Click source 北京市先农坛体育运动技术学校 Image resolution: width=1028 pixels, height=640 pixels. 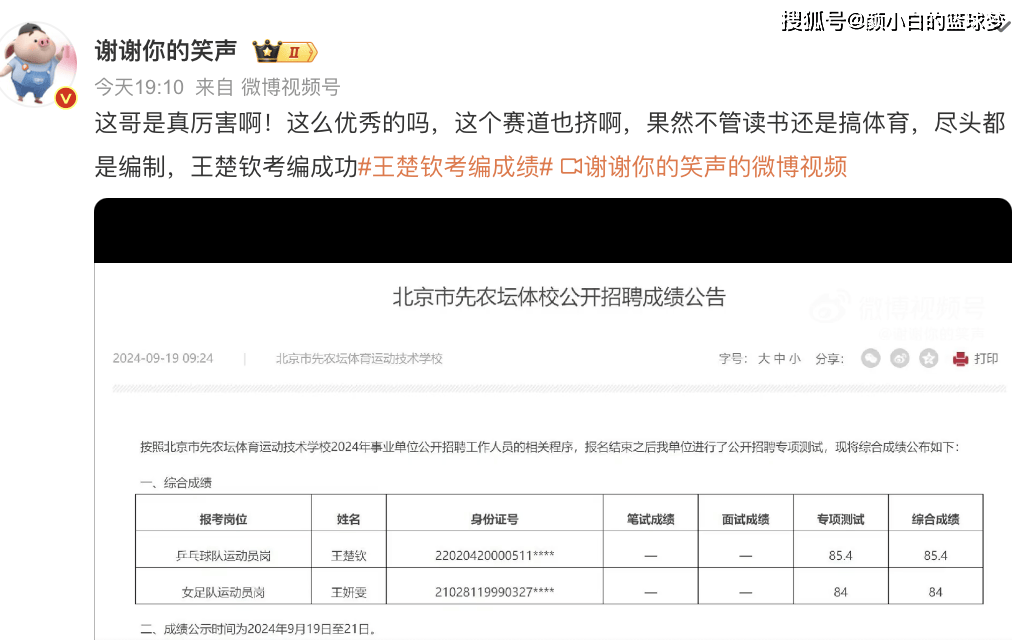coord(359,359)
